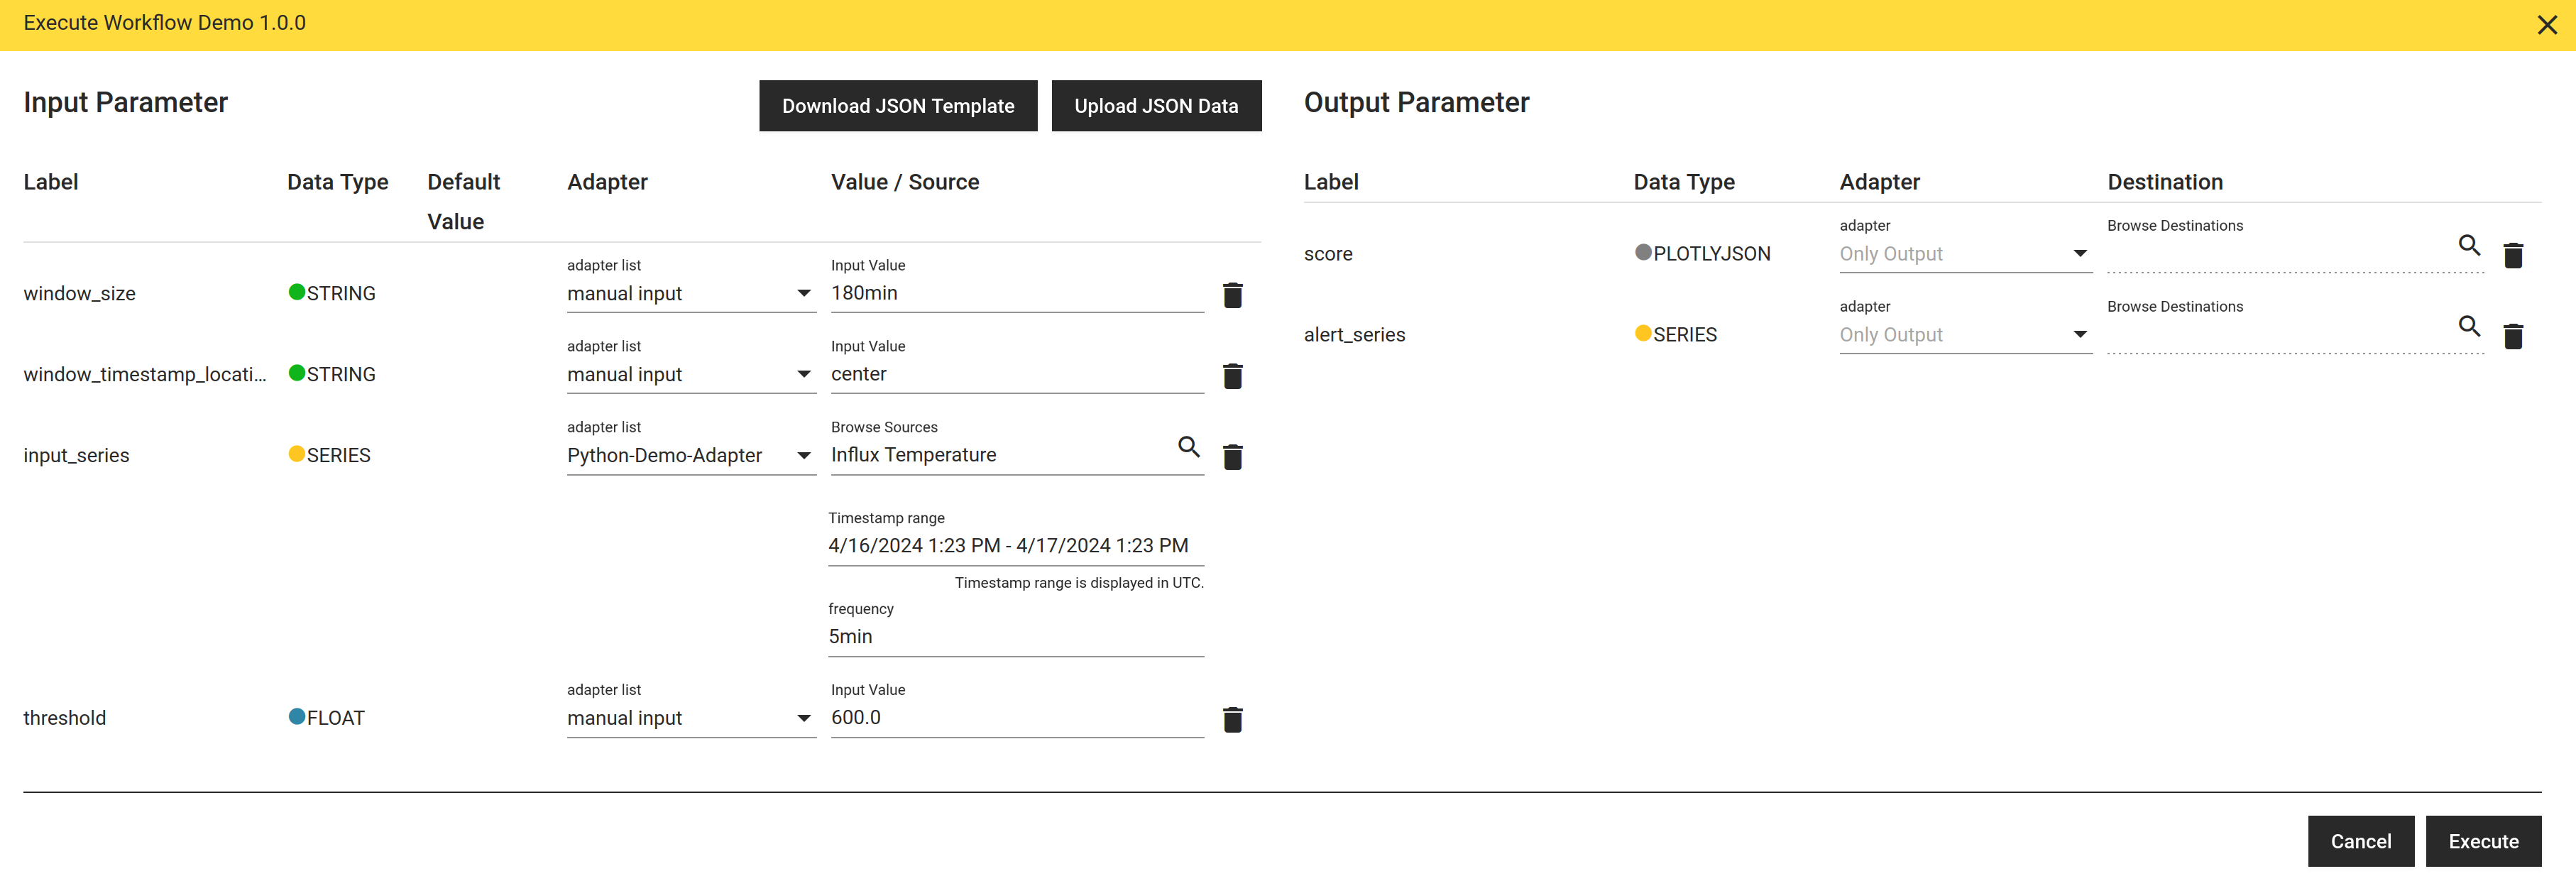Click STRING type in window_size row
The height and width of the screenshot is (881, 2576).
(341, 294)
